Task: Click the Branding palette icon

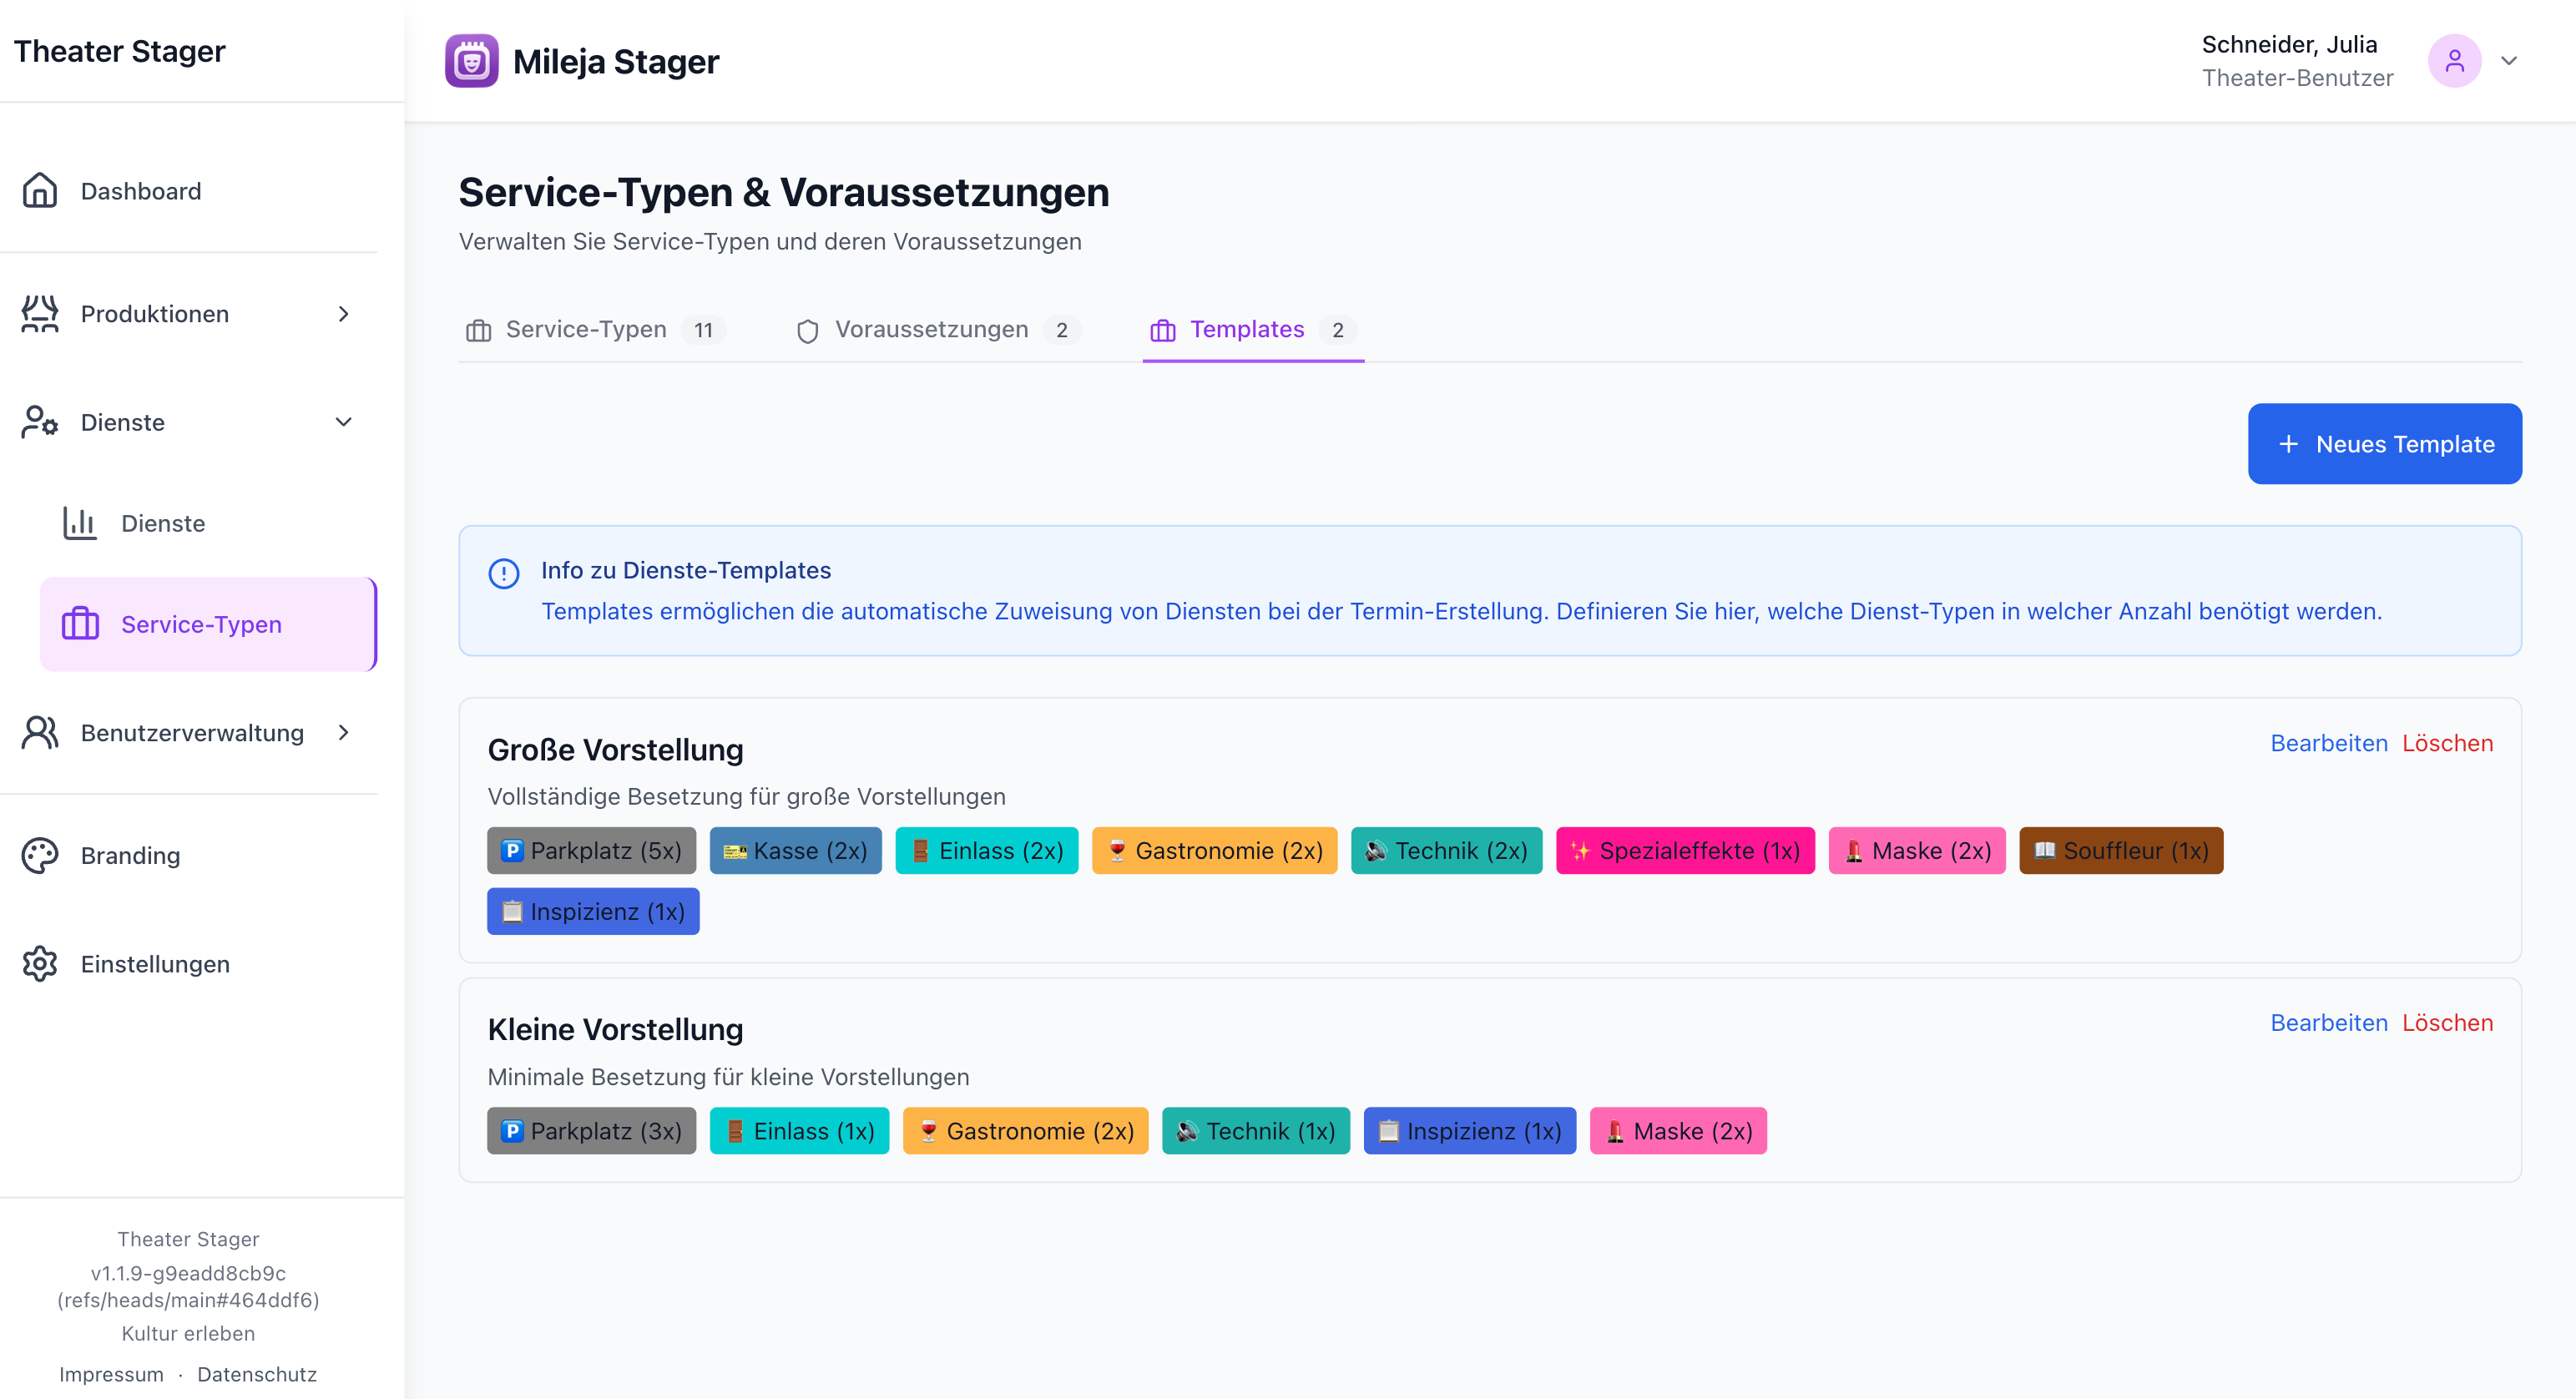Action: pos(40,855)
